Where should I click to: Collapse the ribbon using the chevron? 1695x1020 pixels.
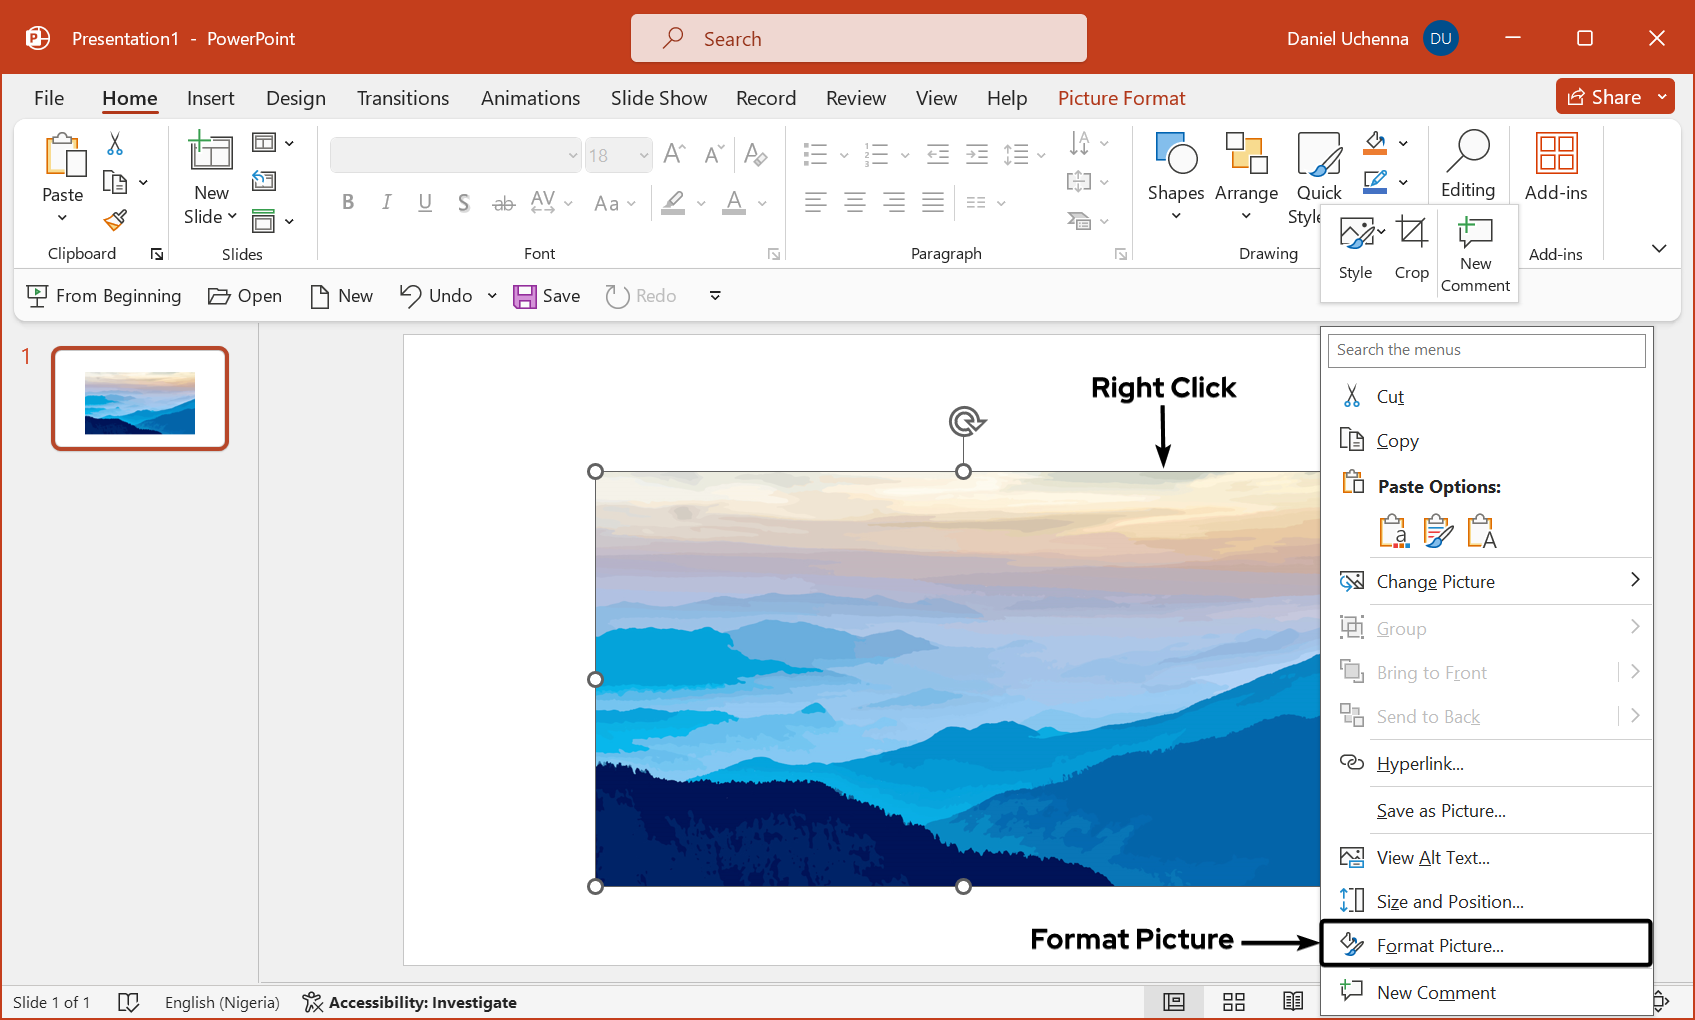pos(1659,248)
